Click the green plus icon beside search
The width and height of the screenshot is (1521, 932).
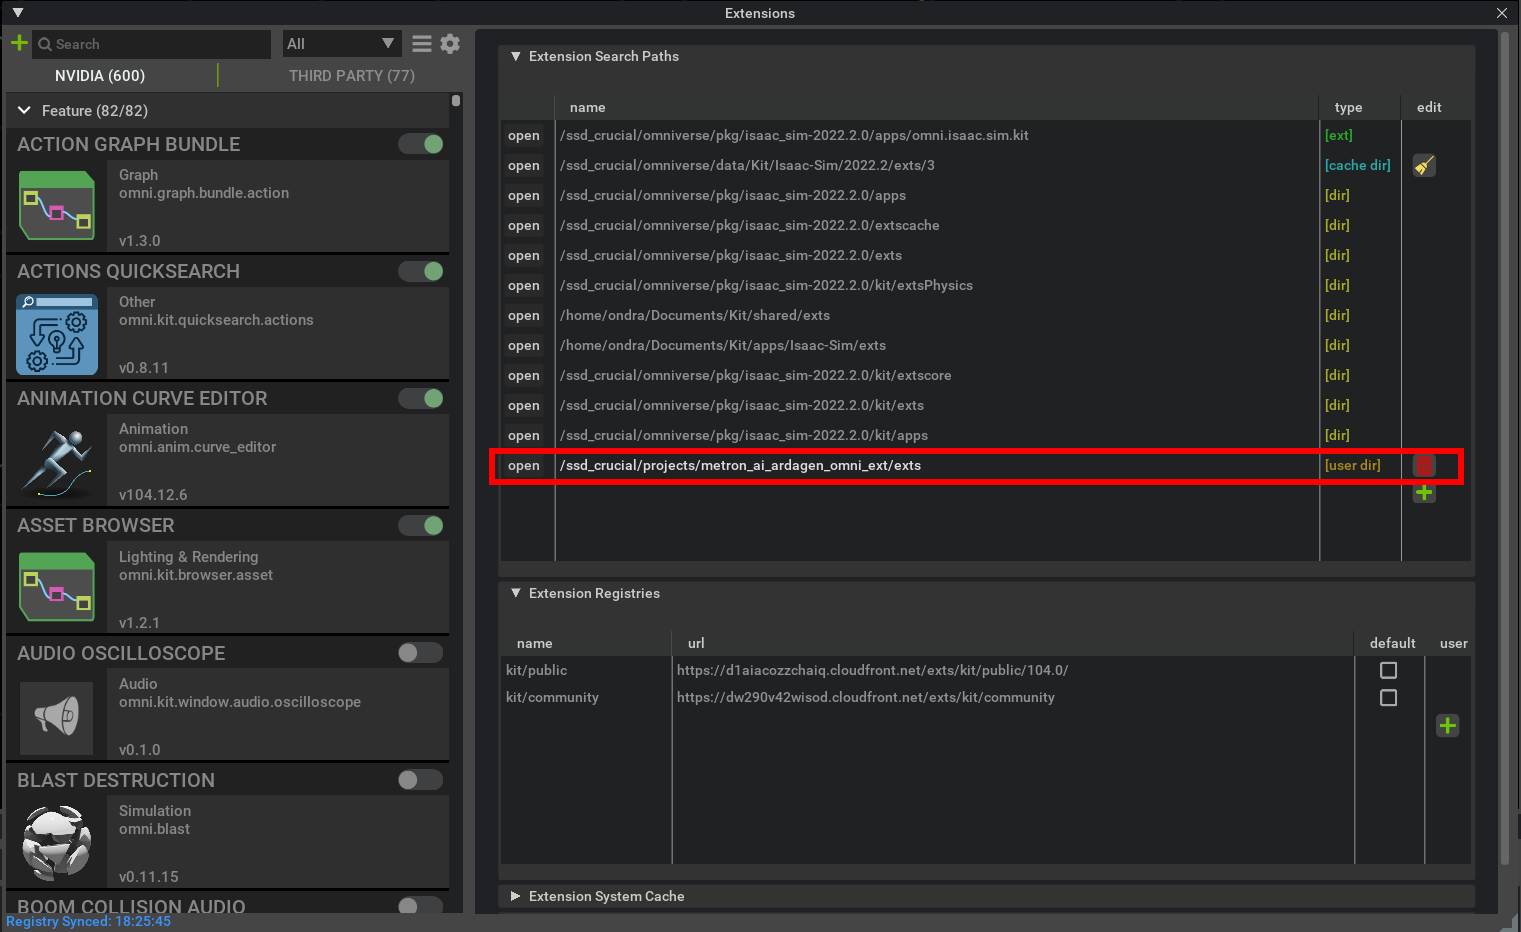point(19,43)
